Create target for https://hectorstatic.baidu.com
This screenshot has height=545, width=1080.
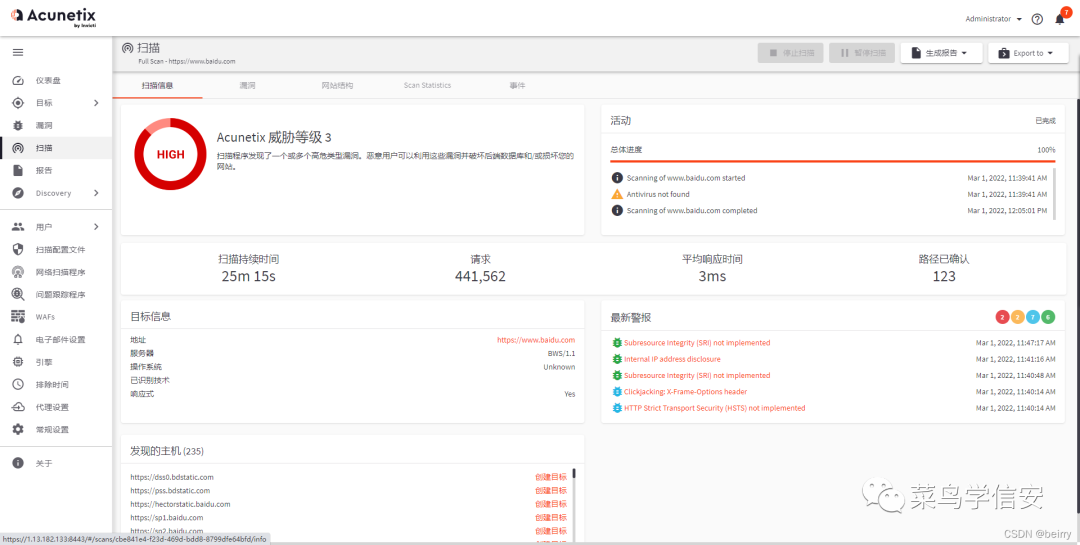click(551, 504)
